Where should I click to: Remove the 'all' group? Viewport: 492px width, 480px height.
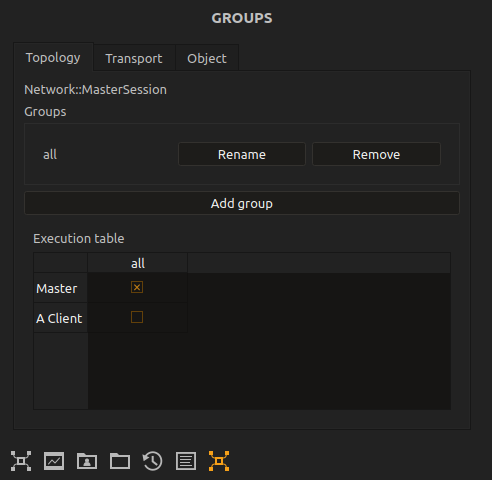click(376, 154)
